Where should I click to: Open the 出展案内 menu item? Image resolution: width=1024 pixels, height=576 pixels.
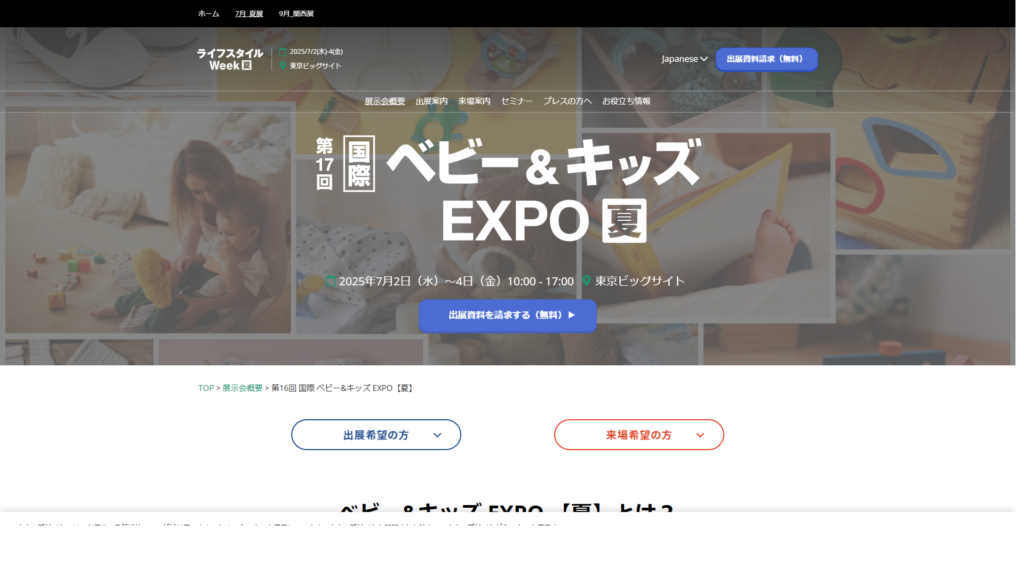[x=431, y=101]
